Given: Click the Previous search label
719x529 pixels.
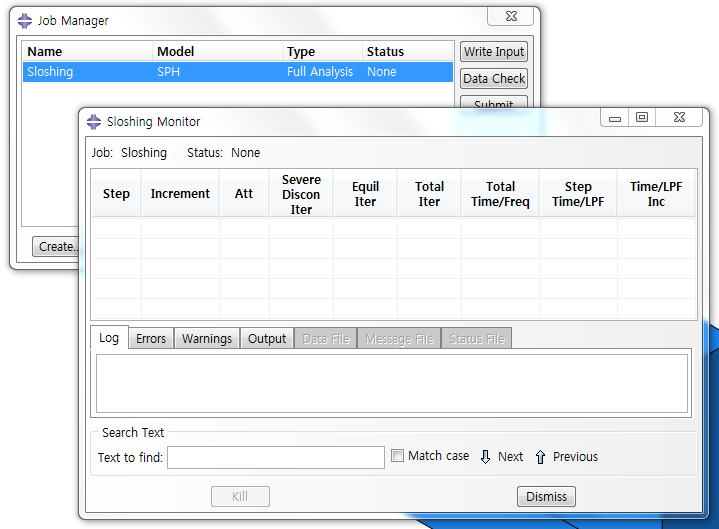Looking at the screenshot, I should pos(575,457).
